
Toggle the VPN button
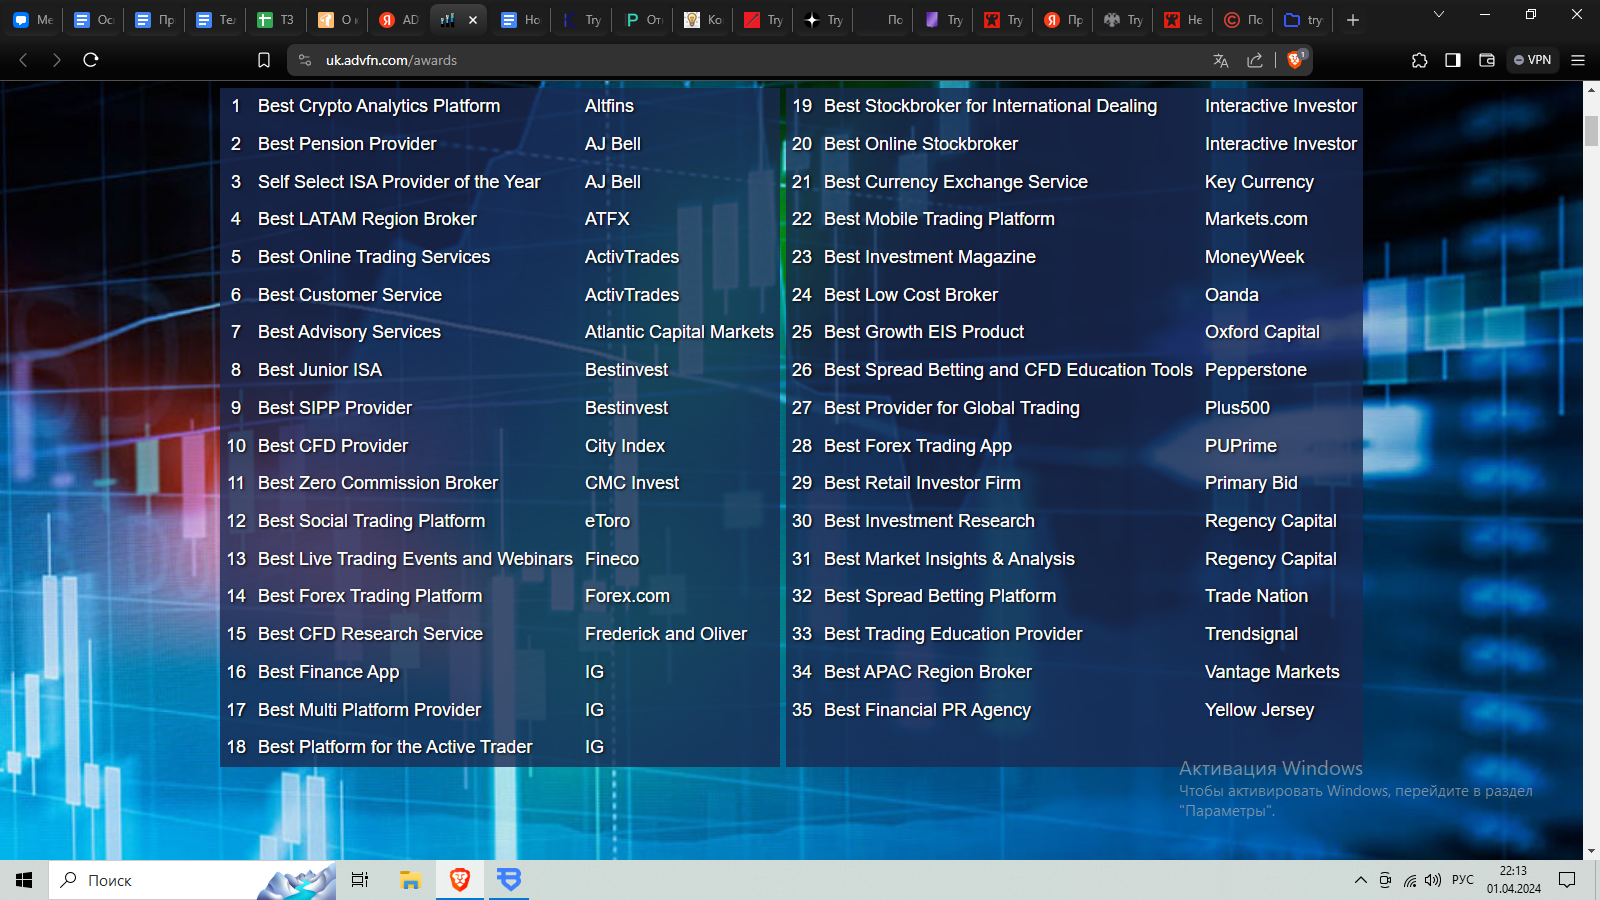[x=1532, y=60]
